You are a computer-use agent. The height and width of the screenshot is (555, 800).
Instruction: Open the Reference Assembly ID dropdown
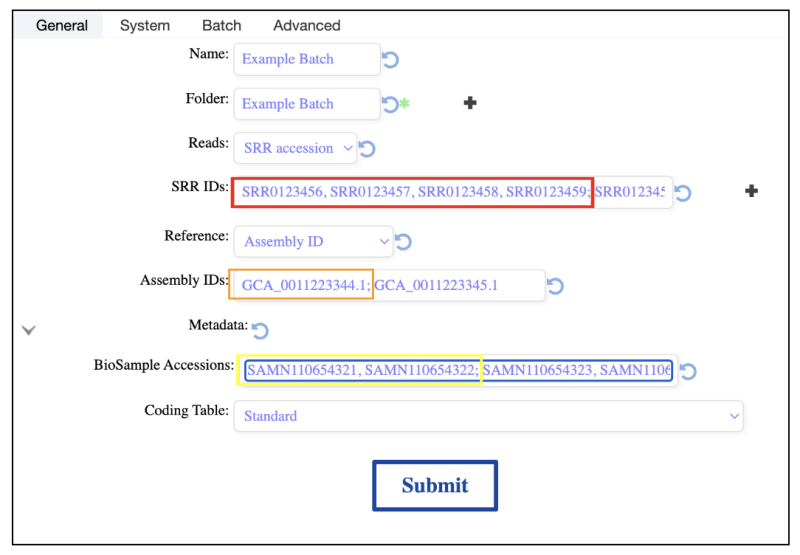[x=313, y=241]
